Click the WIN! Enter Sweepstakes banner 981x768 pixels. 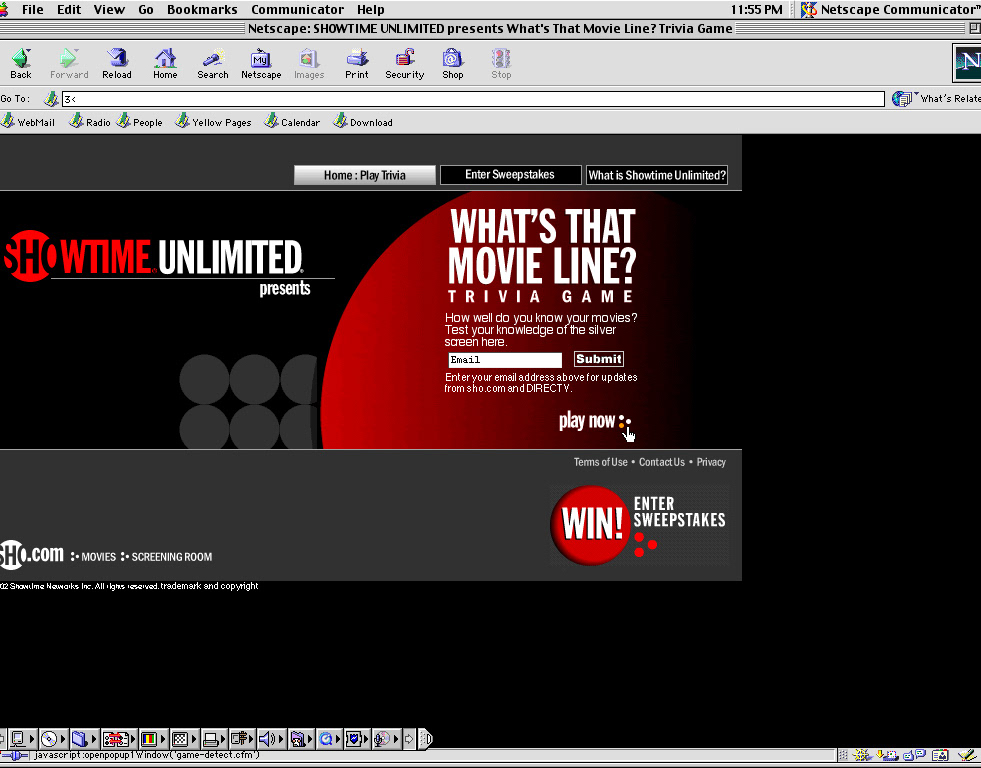tap(639, 525)
